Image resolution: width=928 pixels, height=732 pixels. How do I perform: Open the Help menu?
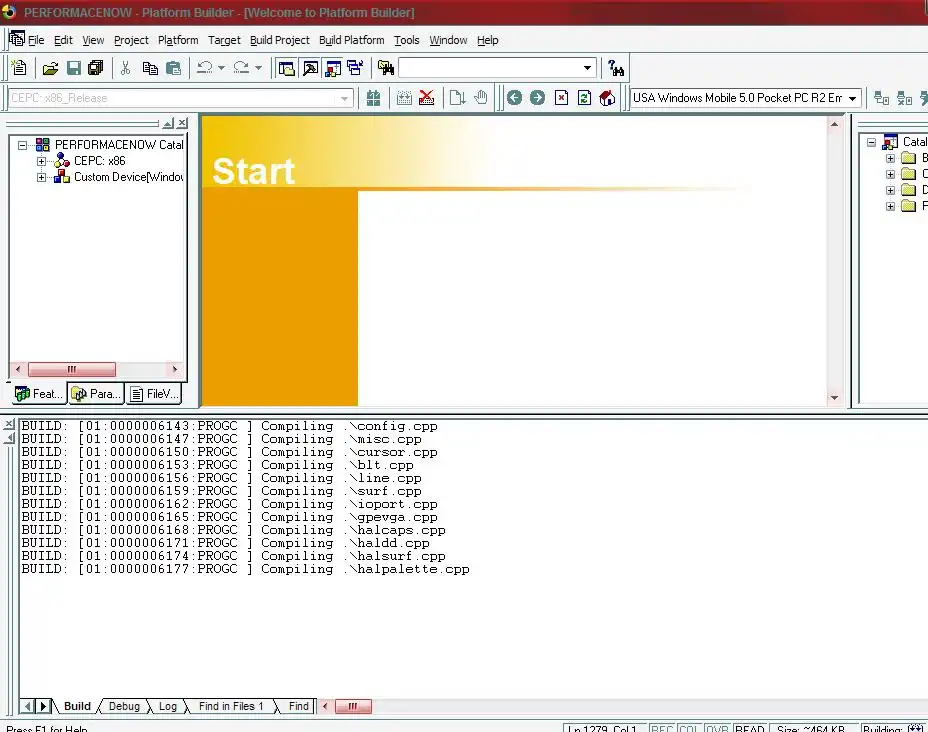pos(488,40)
